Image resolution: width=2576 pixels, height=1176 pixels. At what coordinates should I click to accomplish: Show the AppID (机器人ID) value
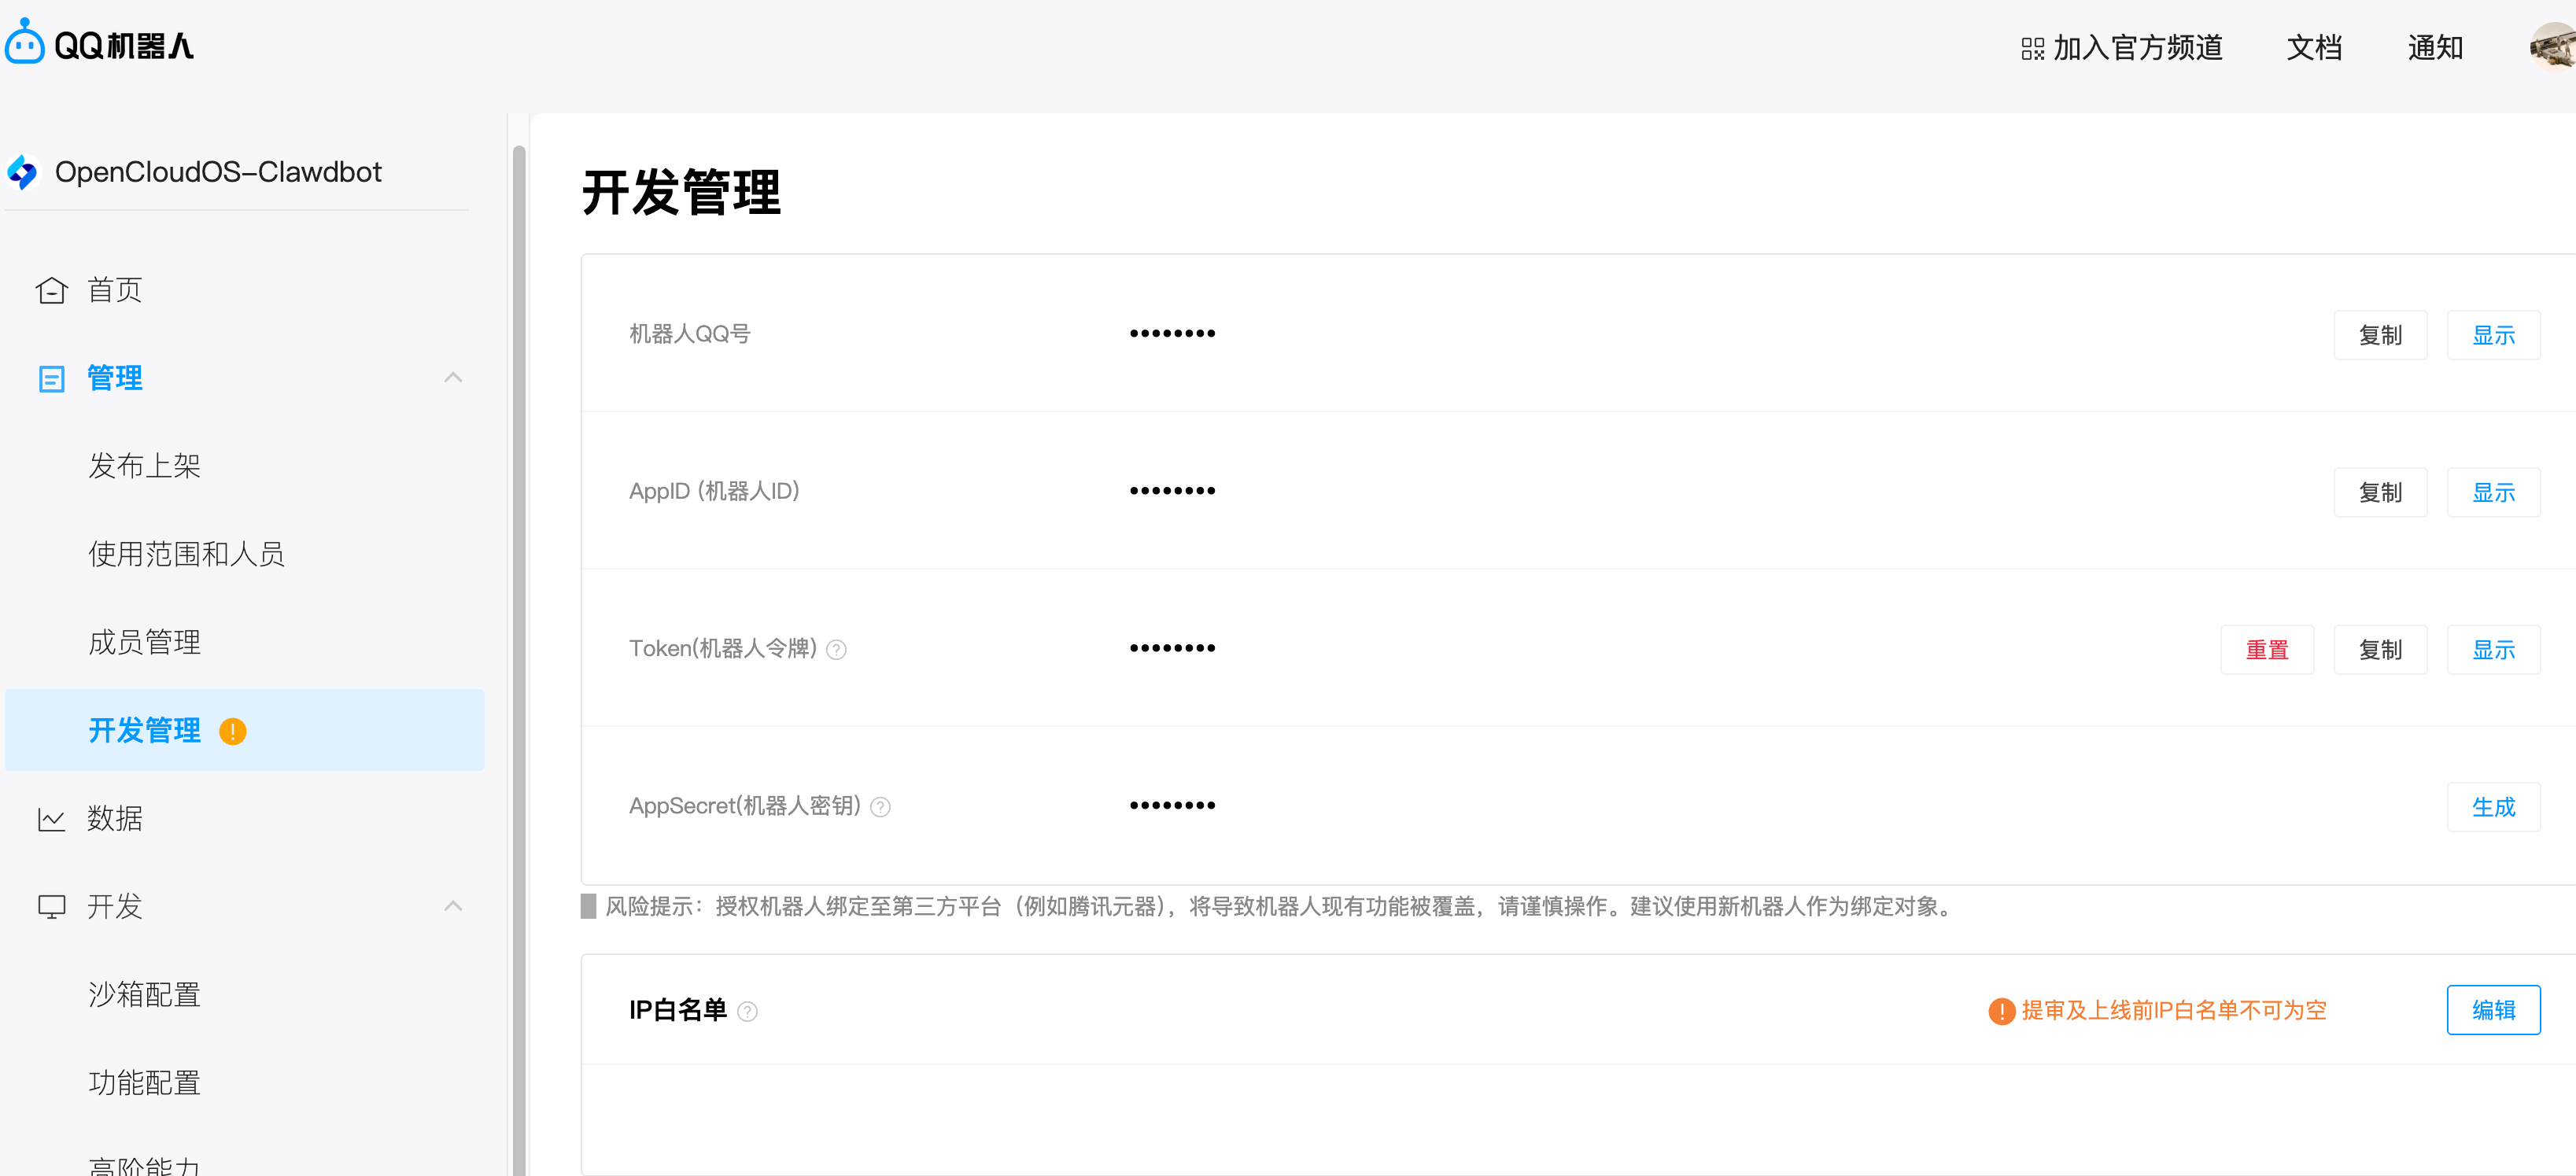point(2493,492)
